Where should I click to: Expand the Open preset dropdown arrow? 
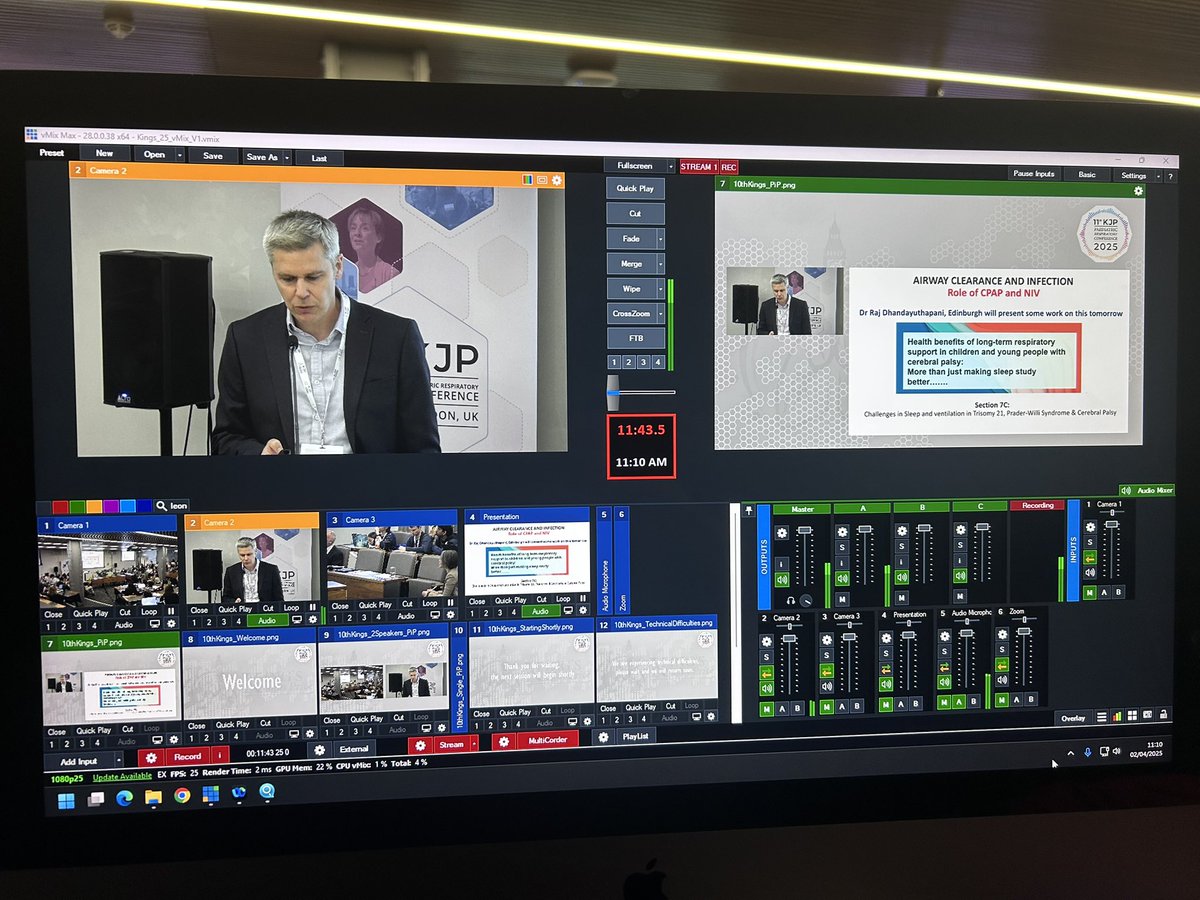180,156
